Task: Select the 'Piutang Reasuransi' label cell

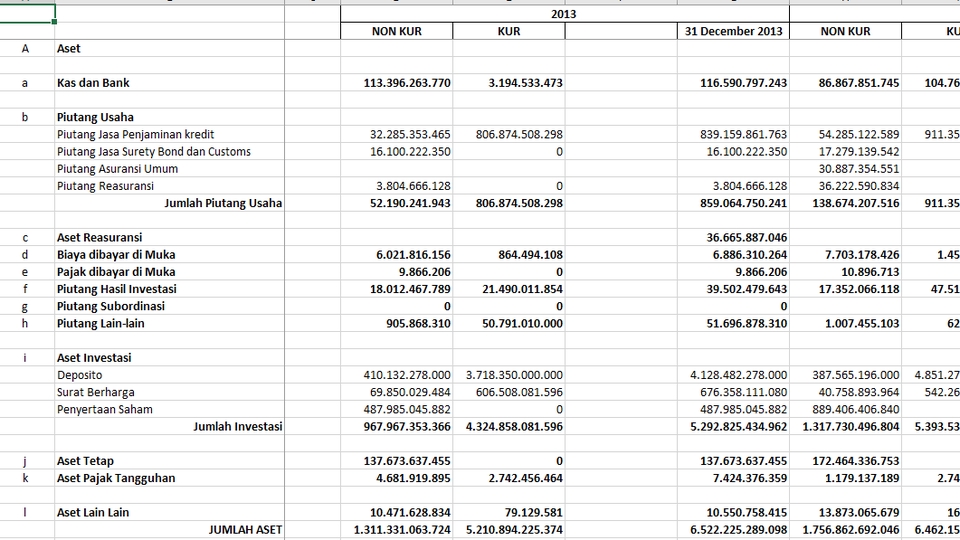Action: coord(170,186)
